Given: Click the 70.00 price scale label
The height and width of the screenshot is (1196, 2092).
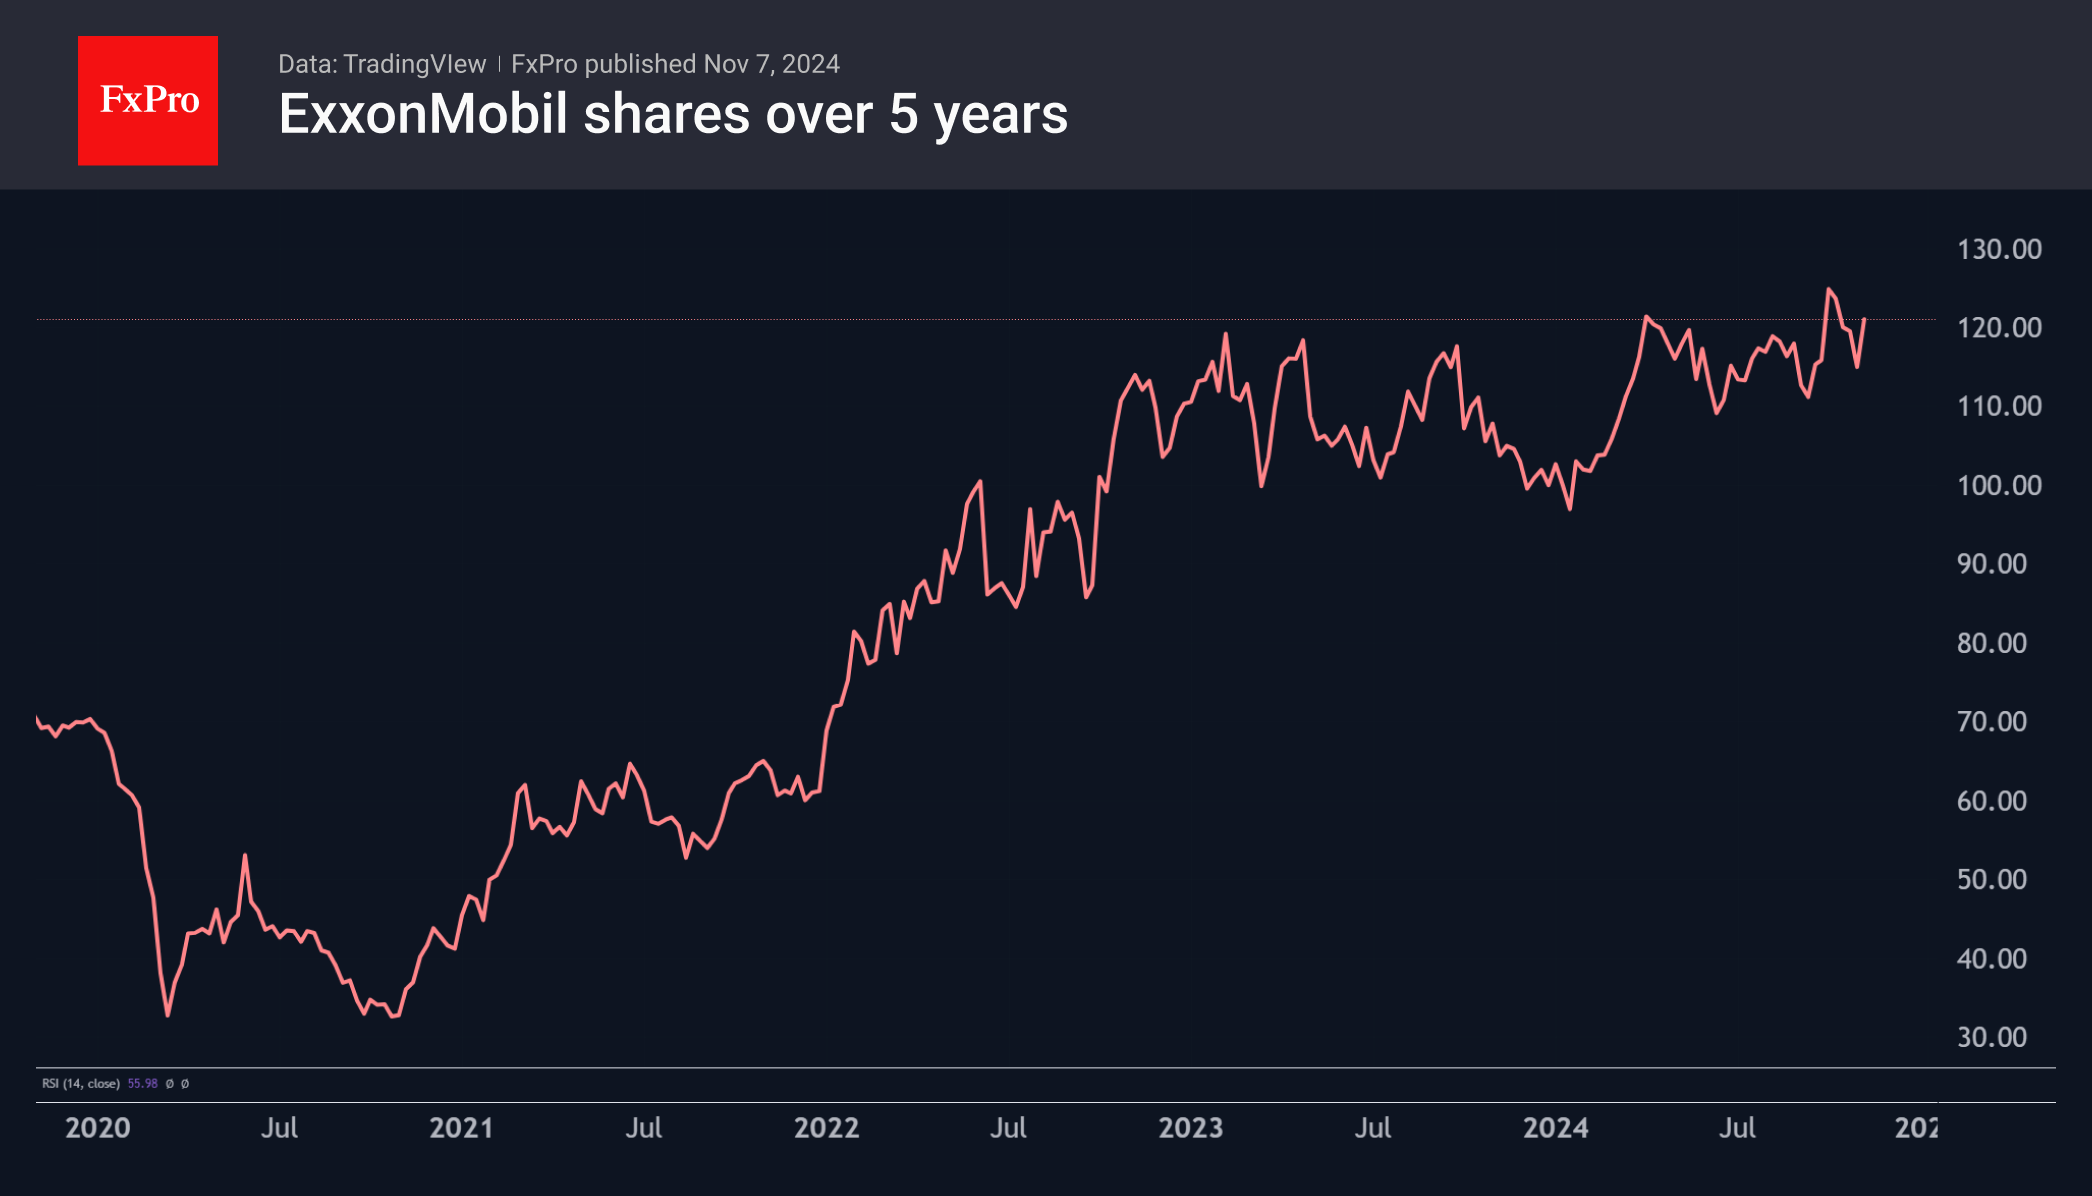Looking at the screenshot, I should tap(1991, 722).
